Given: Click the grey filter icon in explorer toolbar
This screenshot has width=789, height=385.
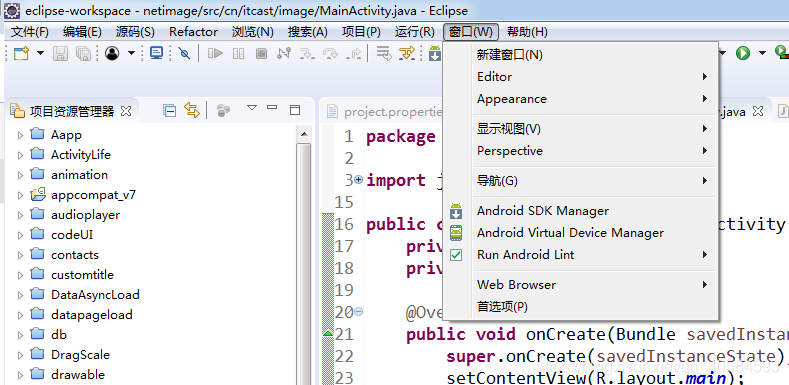Looking at the screenshot, I should coord(223,111).
